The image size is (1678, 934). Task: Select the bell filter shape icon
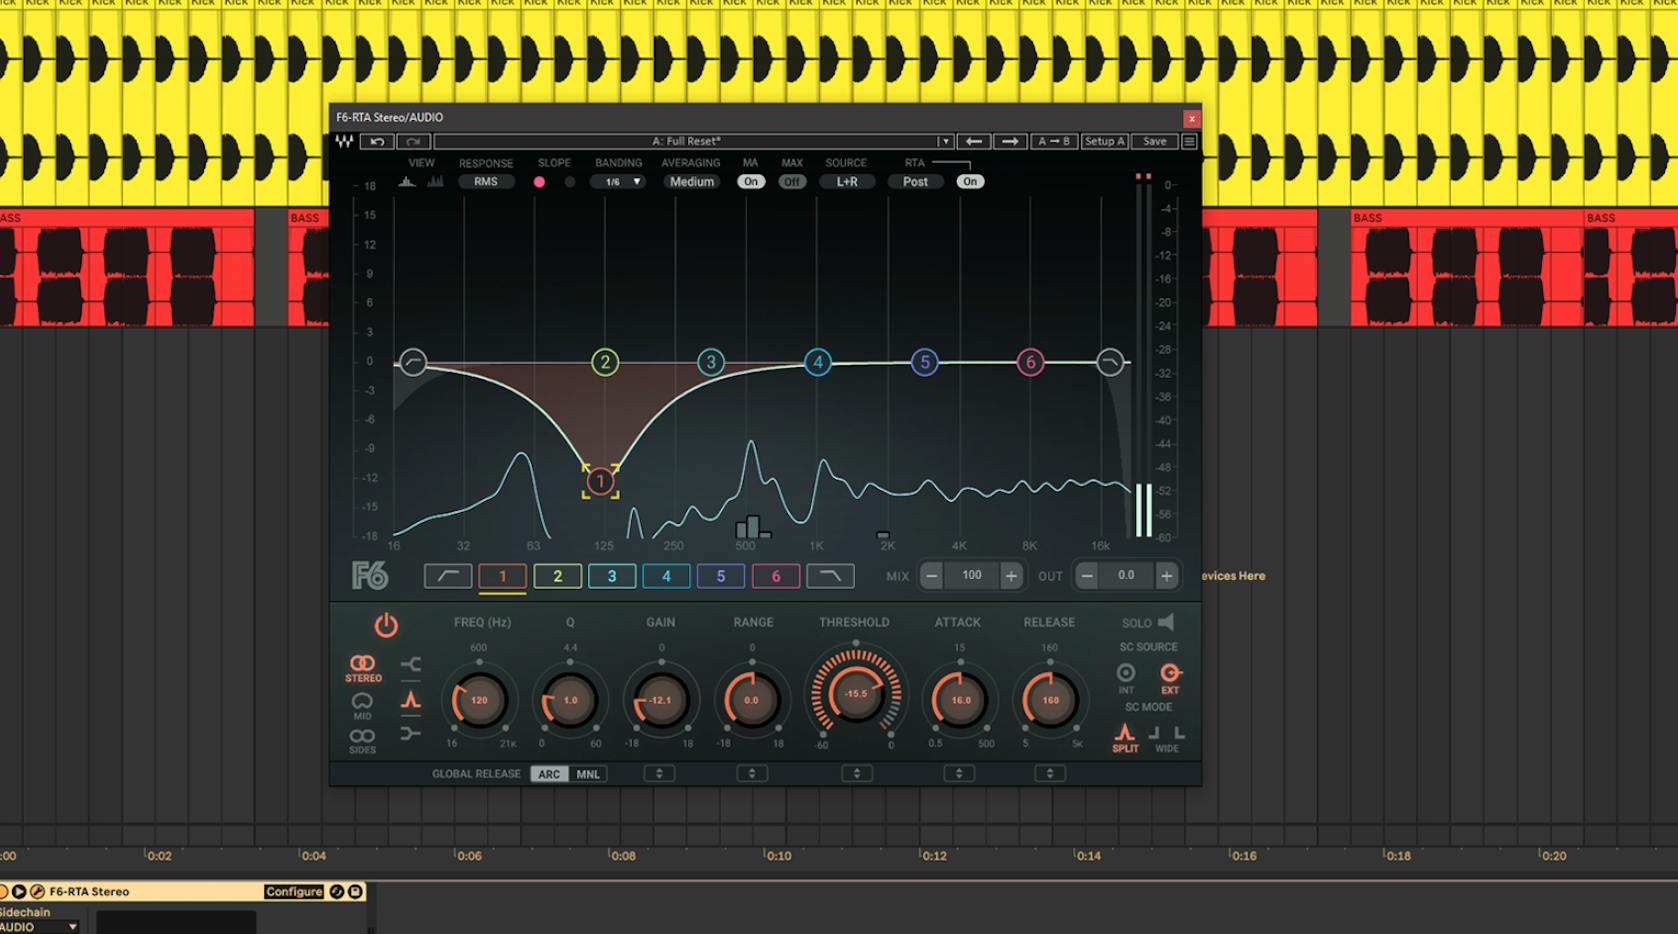point(411,700)
